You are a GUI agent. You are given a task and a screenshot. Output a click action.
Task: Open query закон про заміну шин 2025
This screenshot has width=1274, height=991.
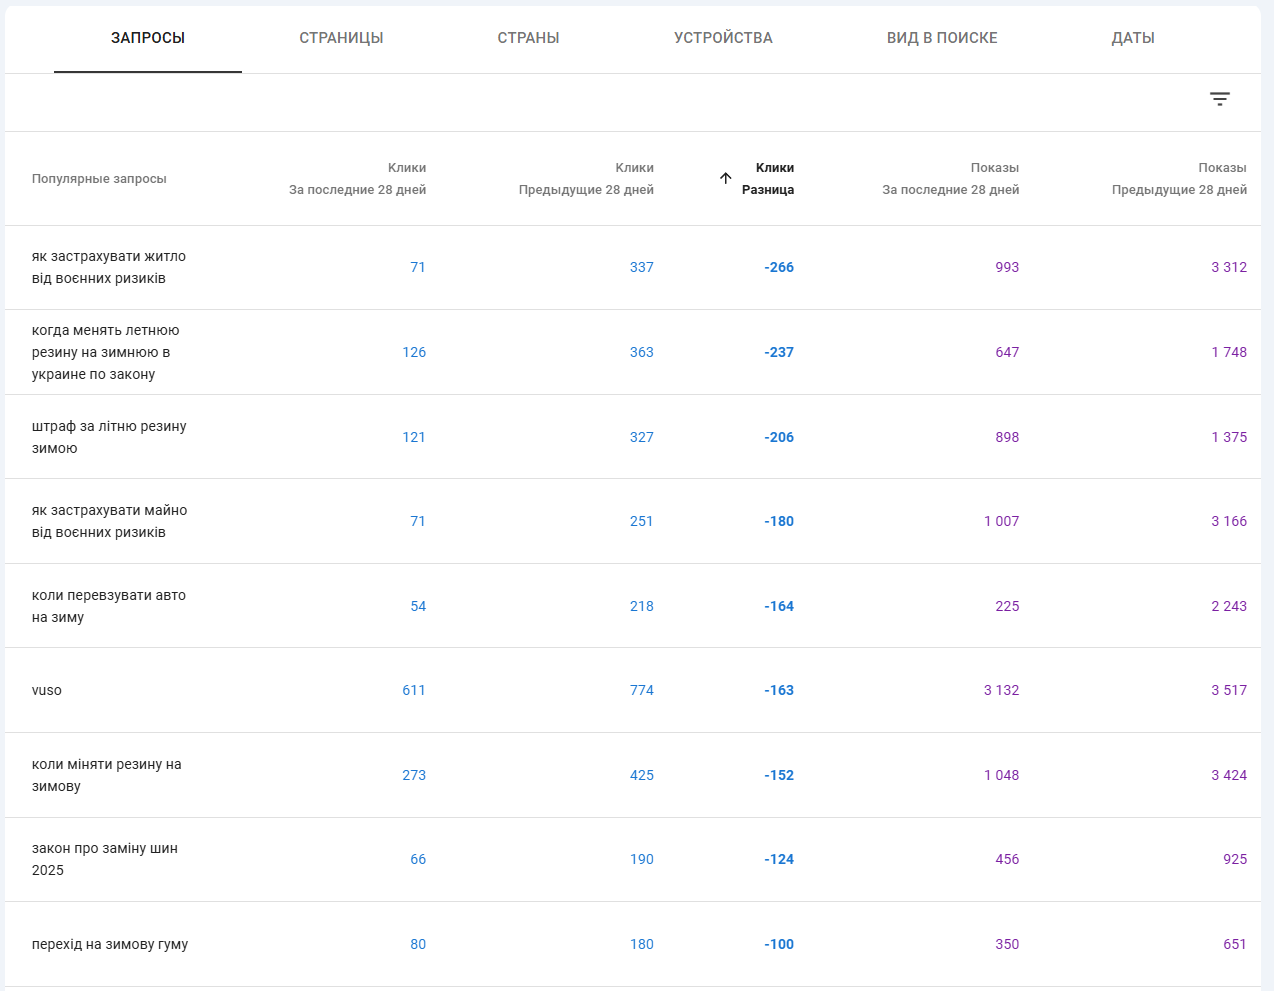pos(104,859)
